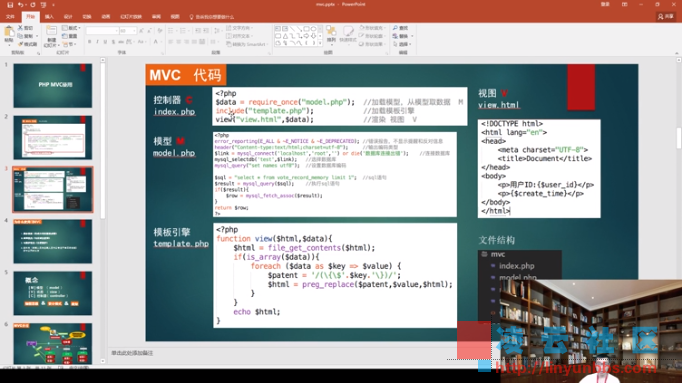This screenshot has height=383, width=682.
Task: Open the Share (共享) button
Action: (666, 17)
